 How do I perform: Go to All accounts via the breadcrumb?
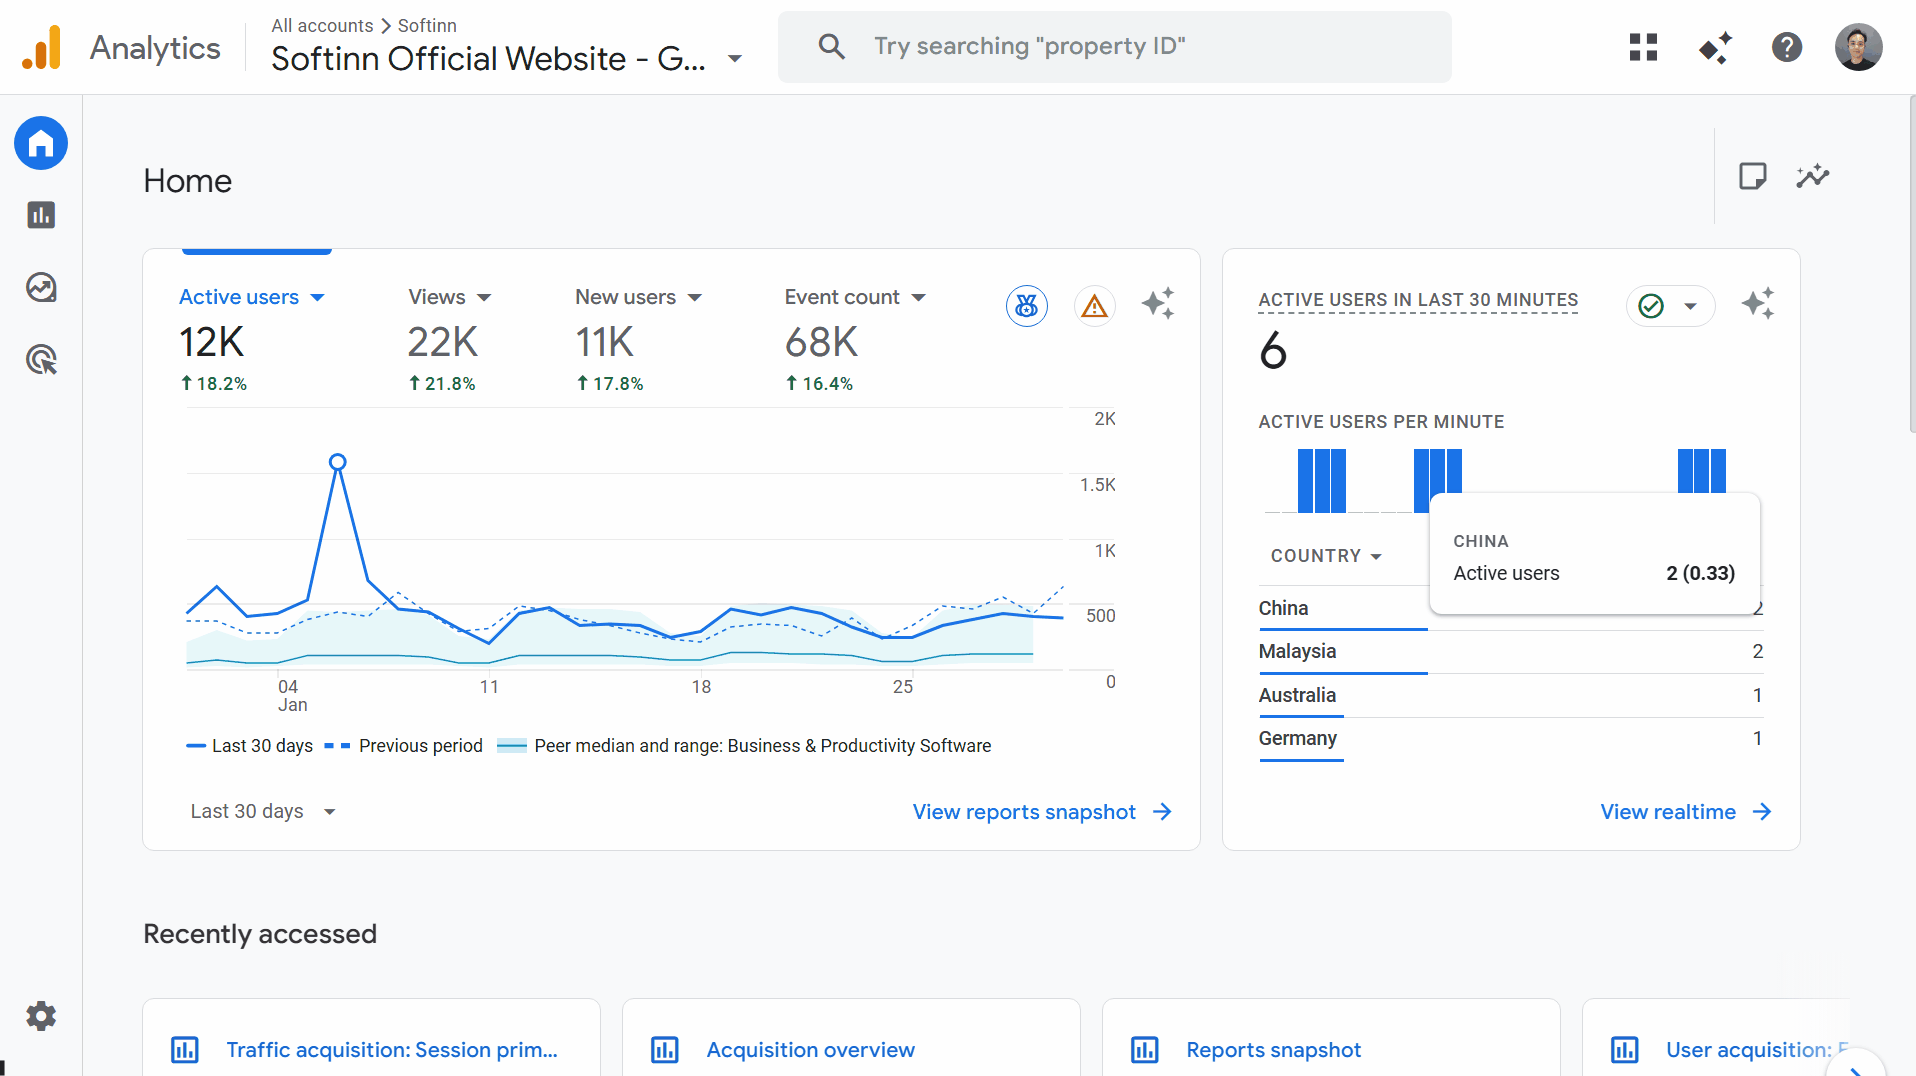(x=321, y=25)
